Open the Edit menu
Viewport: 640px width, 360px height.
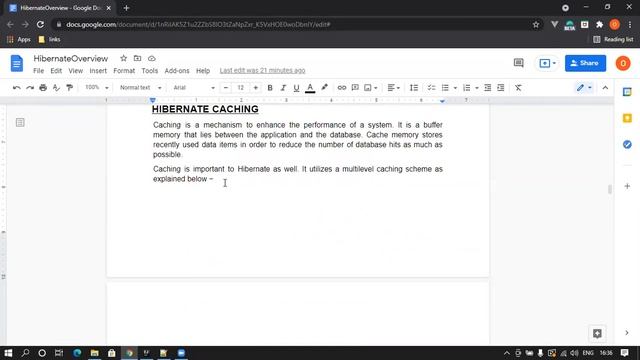(56, 71)
